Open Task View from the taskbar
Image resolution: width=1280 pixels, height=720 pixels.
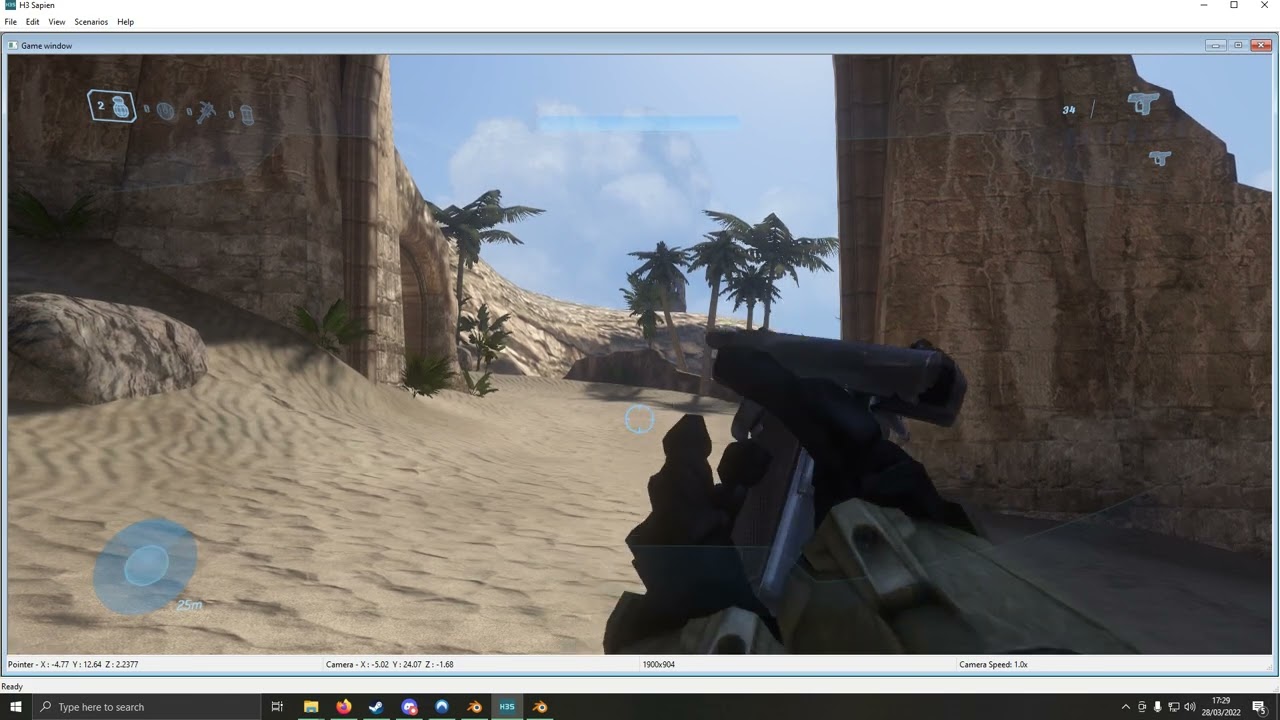click(x=277, y=707)
